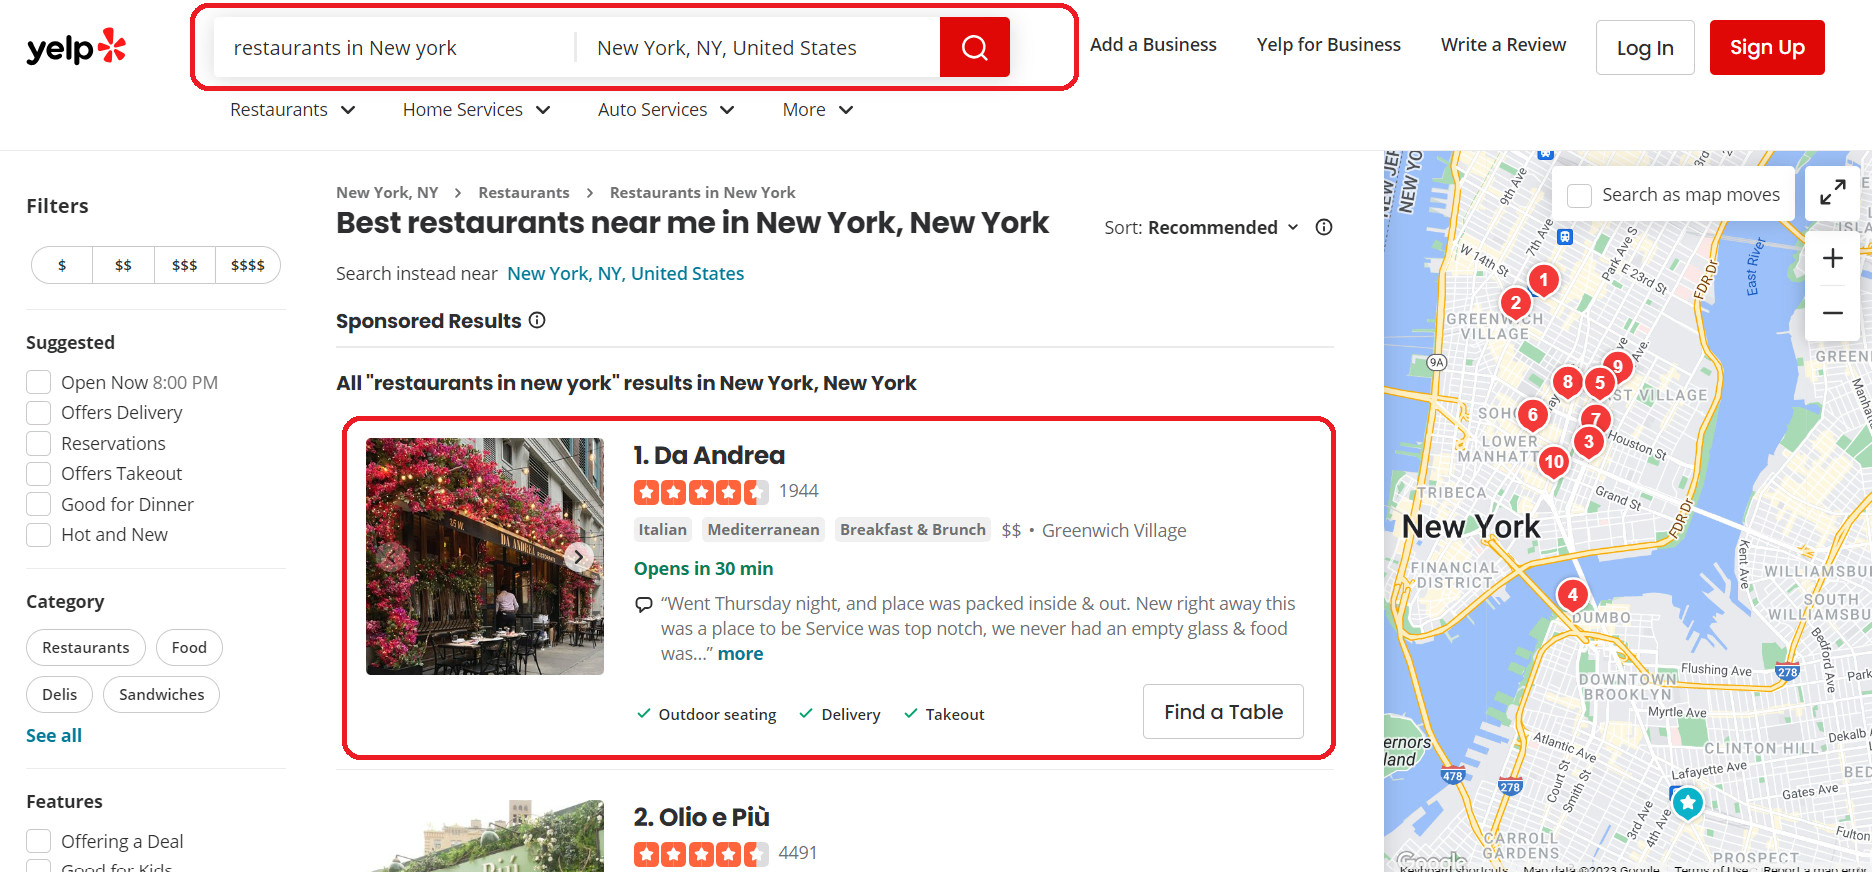Enable Offers Takeout filter
Viewport: 1872px width, 872px height.
(x=38, y=473)
